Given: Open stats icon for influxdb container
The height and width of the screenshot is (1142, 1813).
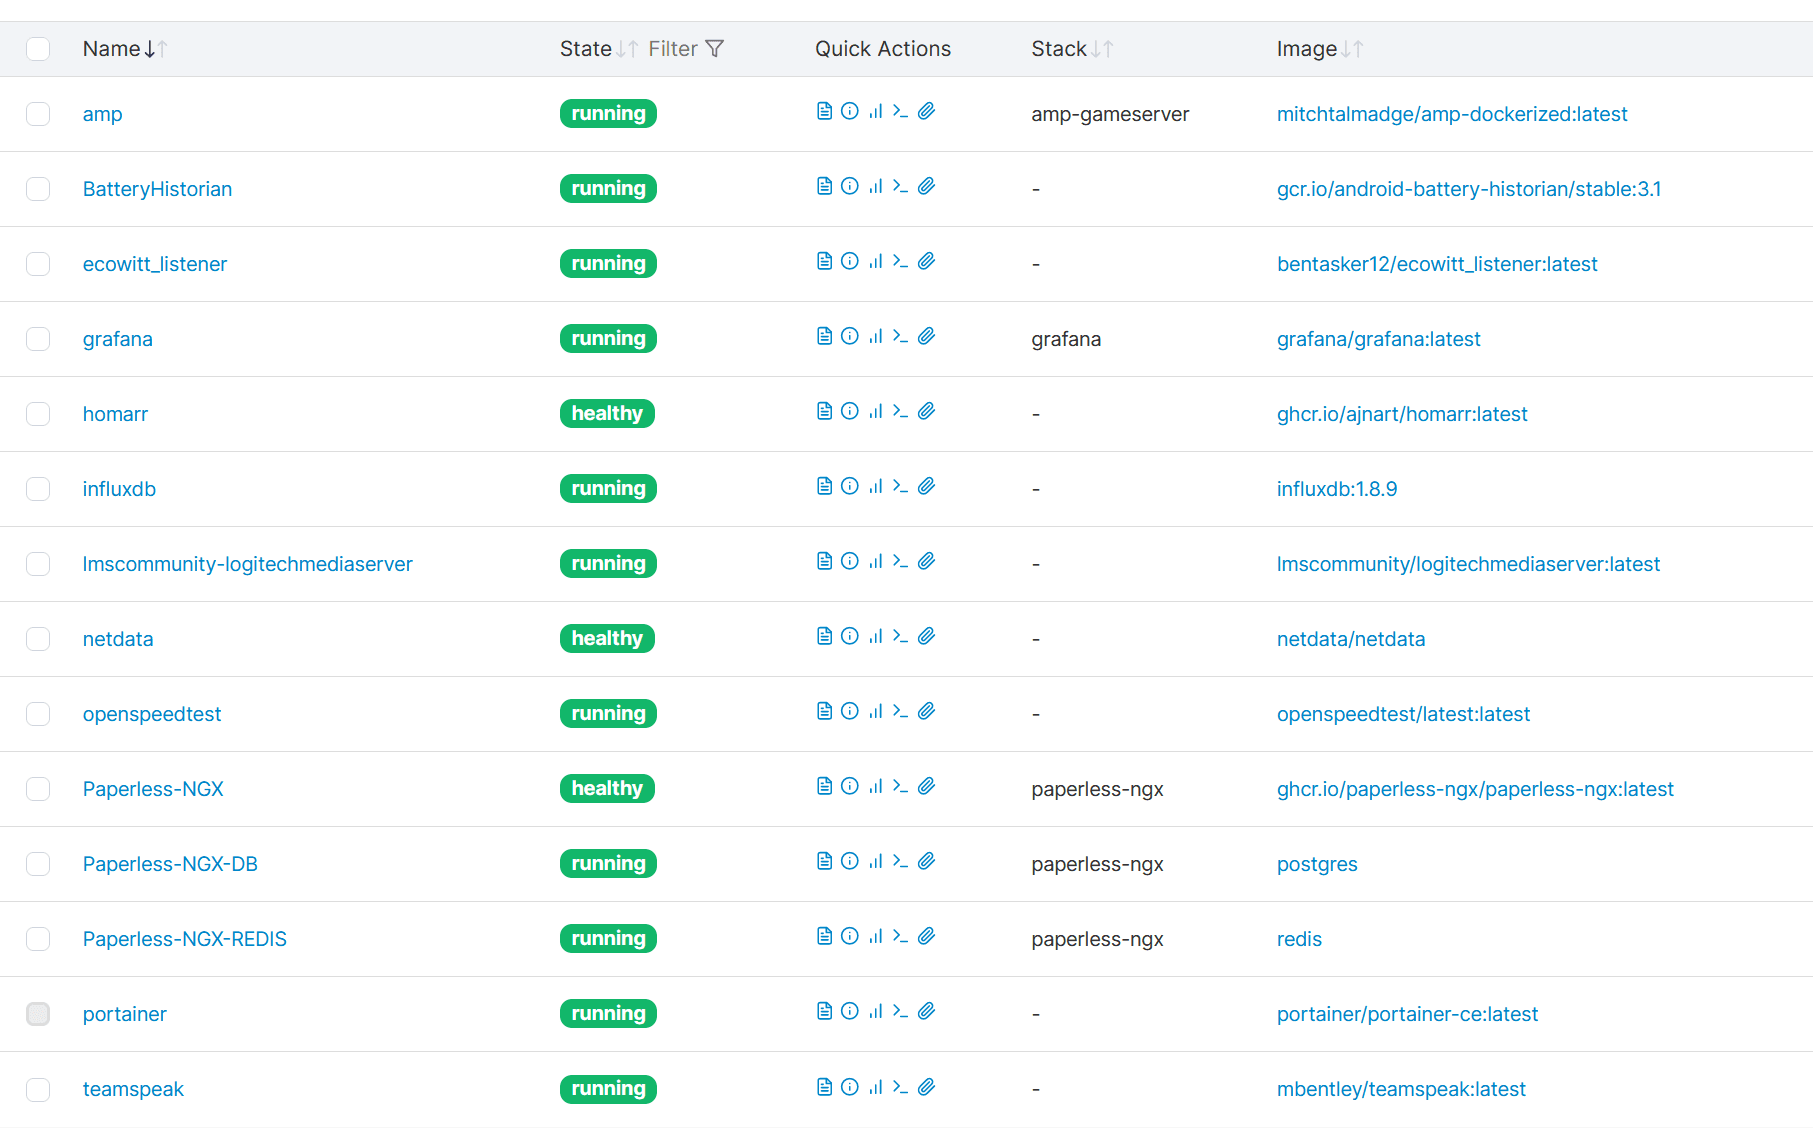Looking at the screenshot, I should (875, 486).
